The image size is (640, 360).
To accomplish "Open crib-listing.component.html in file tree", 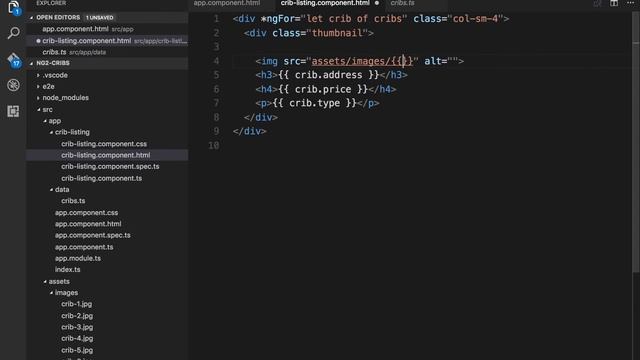I will coord(106,155).
